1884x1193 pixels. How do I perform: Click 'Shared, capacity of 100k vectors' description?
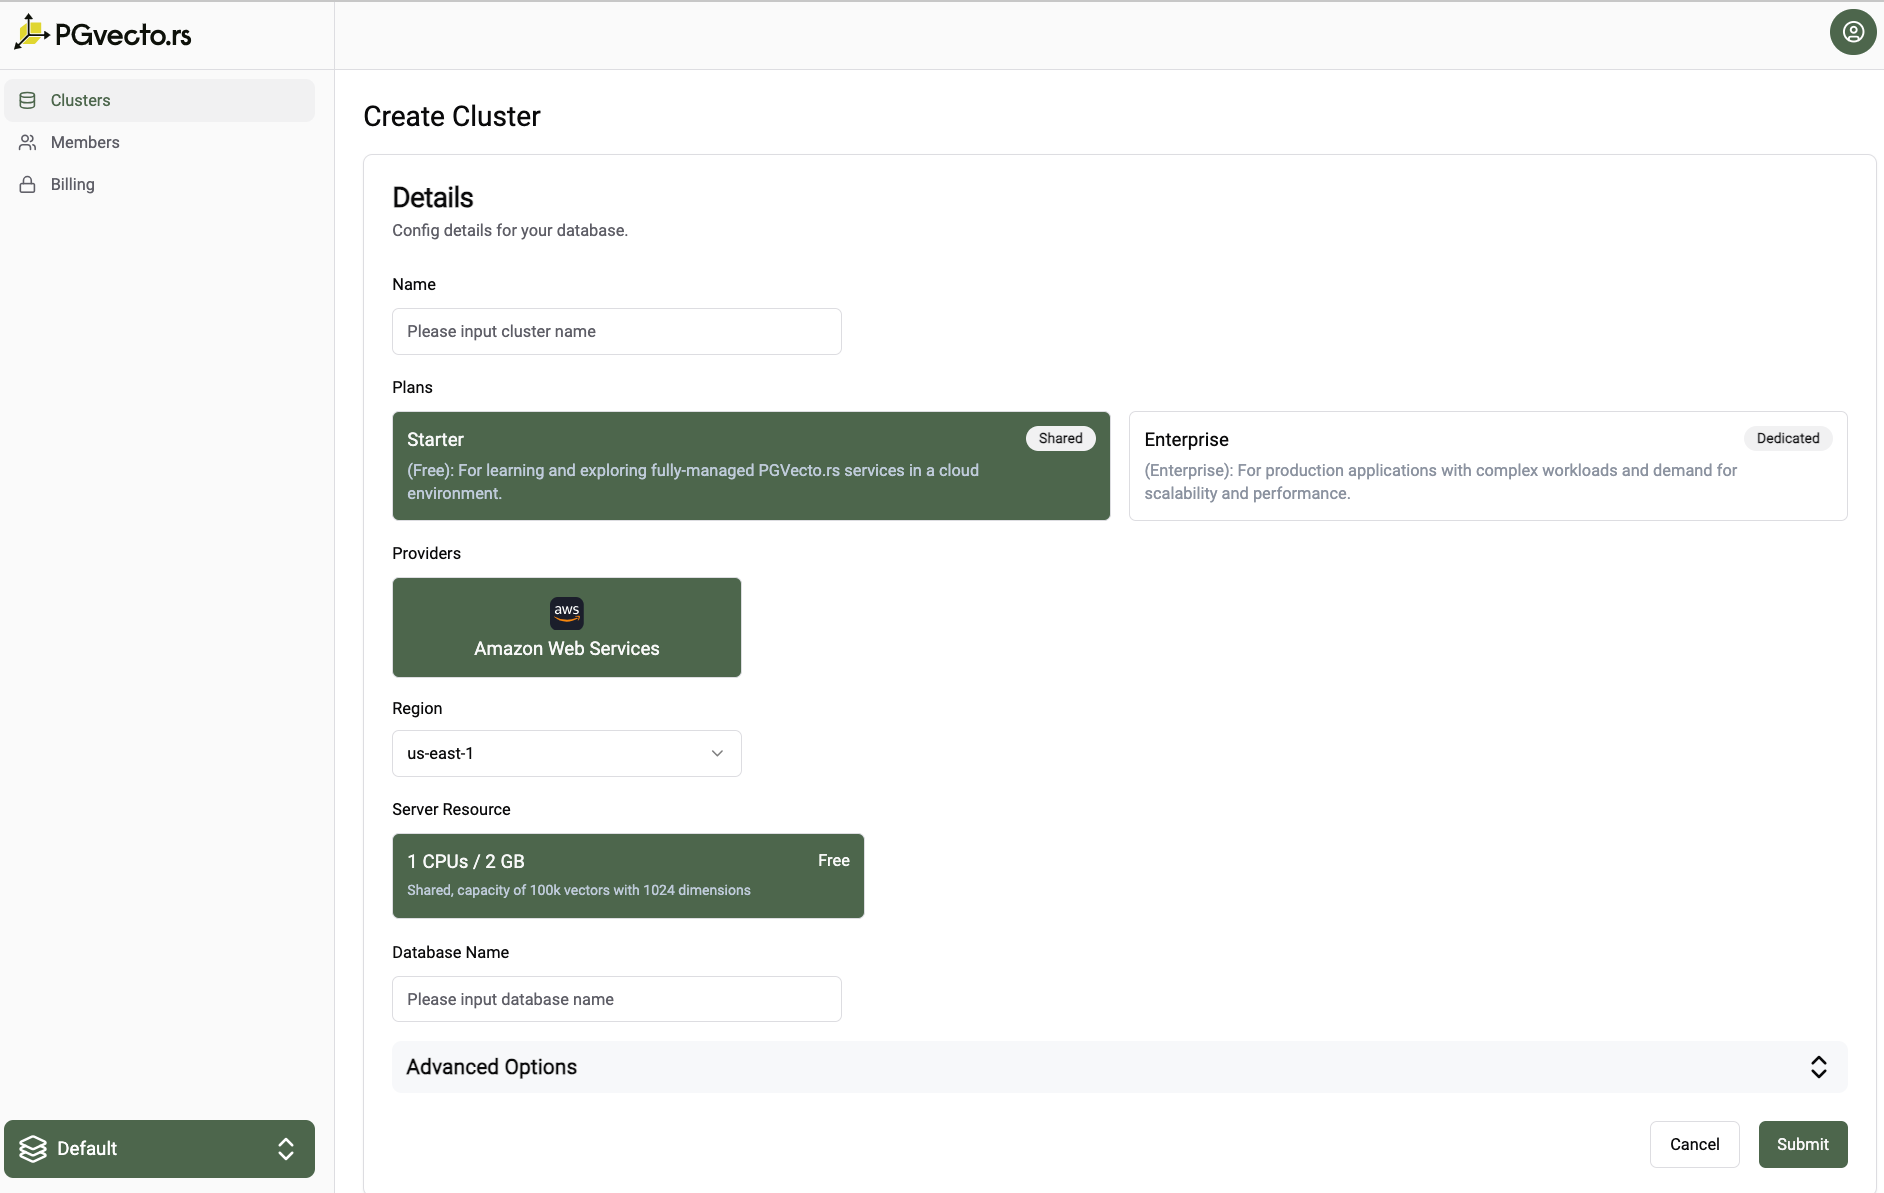(x=579, y=890)
